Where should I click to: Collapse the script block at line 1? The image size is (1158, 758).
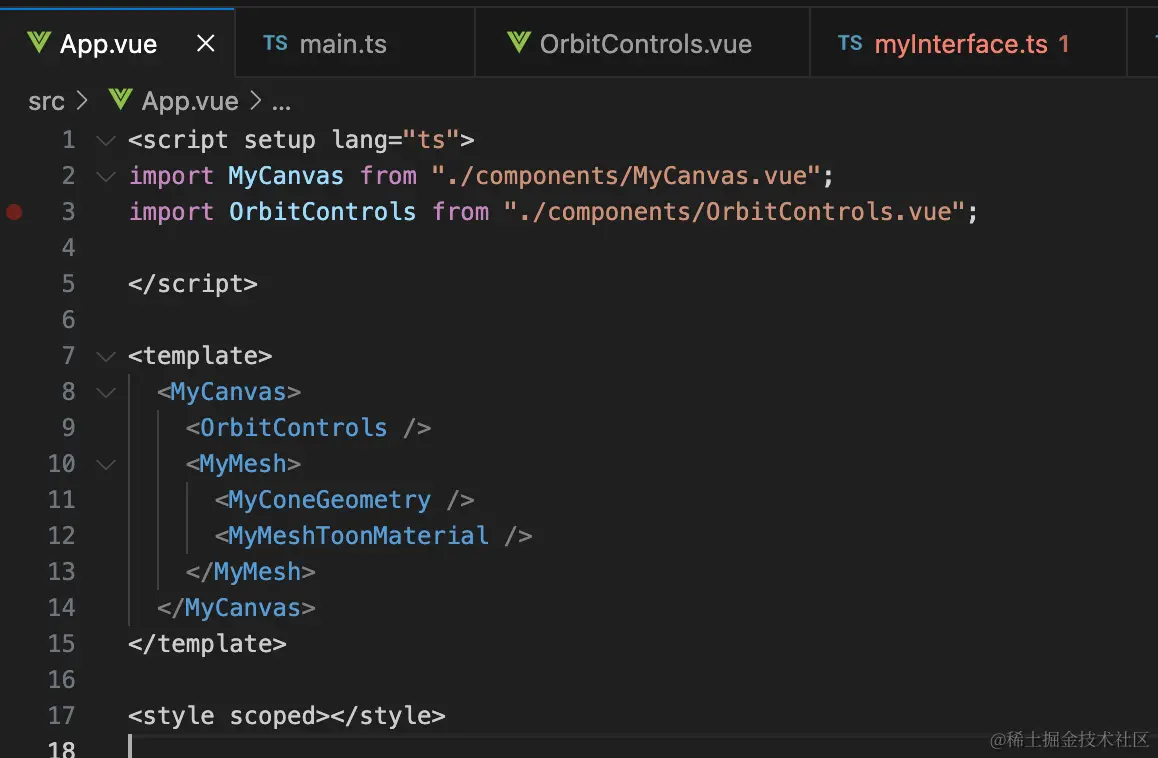(x=106, y=140)
